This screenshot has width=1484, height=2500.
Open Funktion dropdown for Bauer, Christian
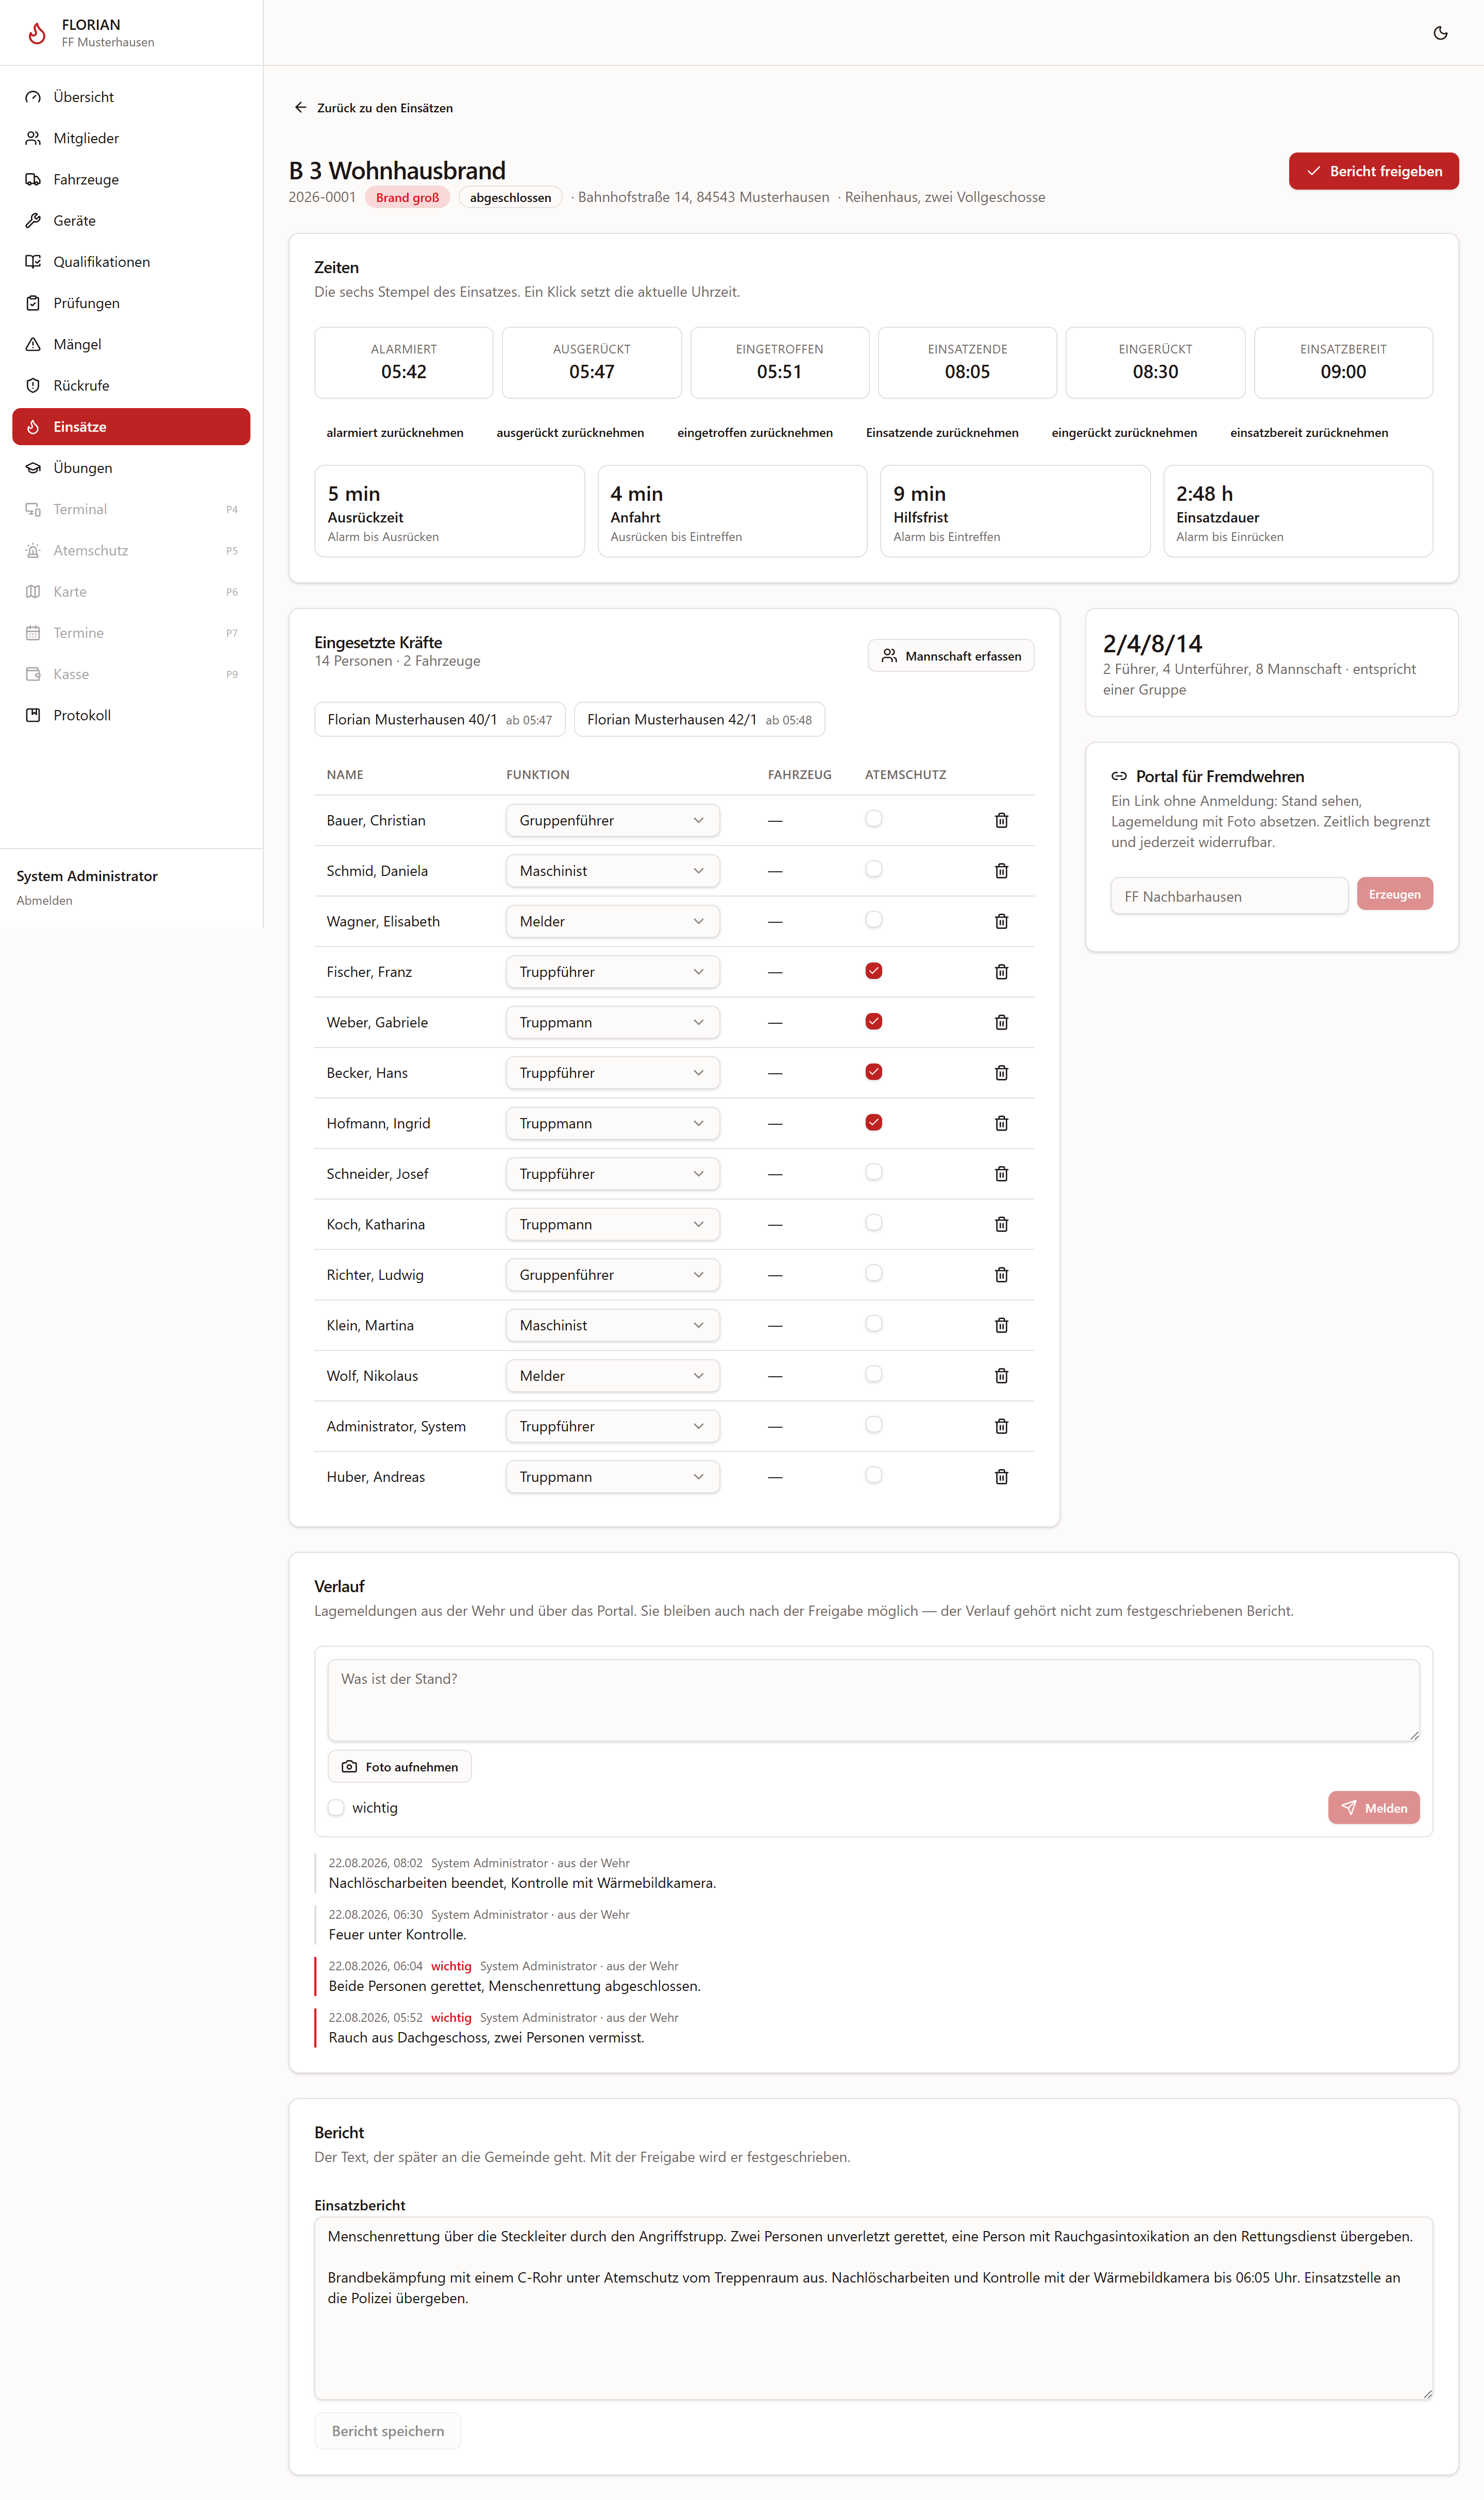612,820
